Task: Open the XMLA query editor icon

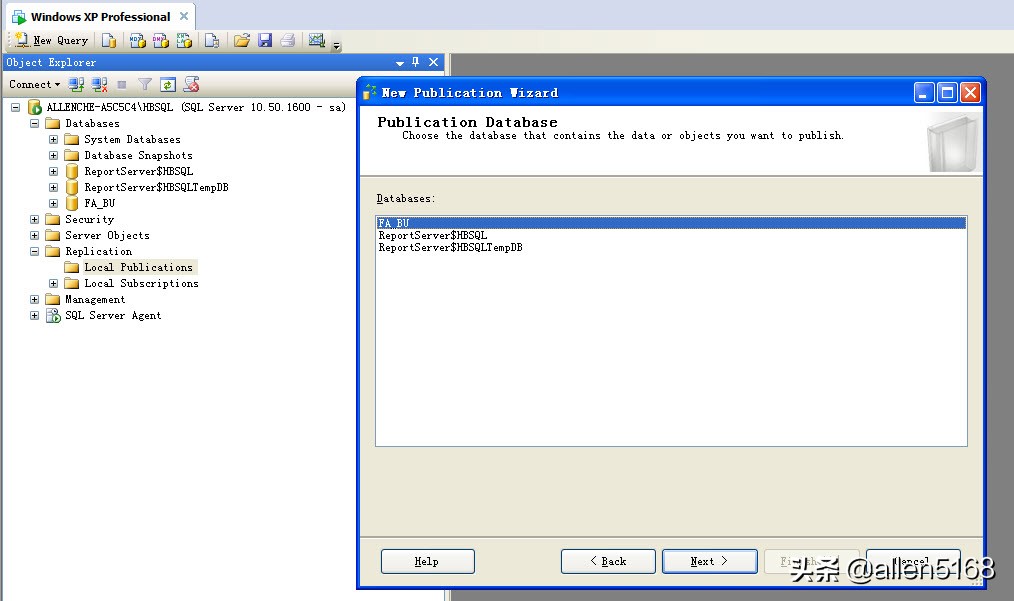Action: (184, 40)
